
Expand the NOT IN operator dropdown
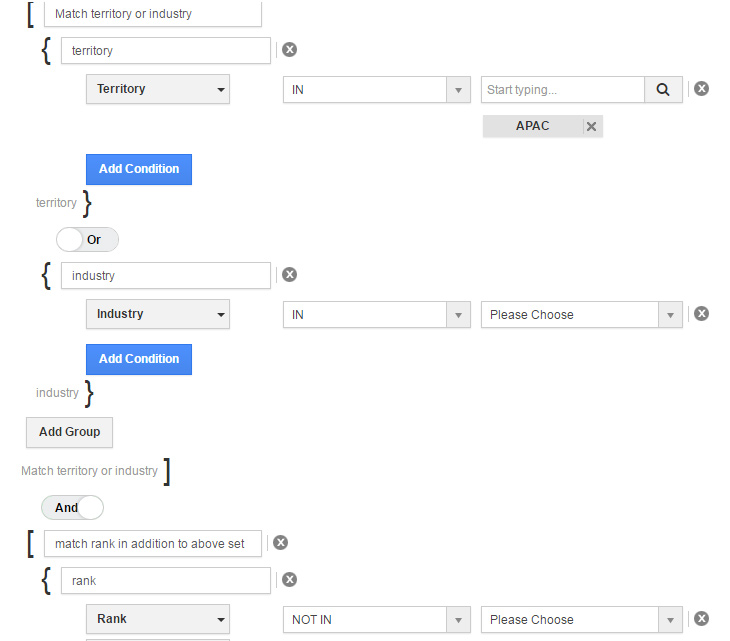tap(376, 619)
